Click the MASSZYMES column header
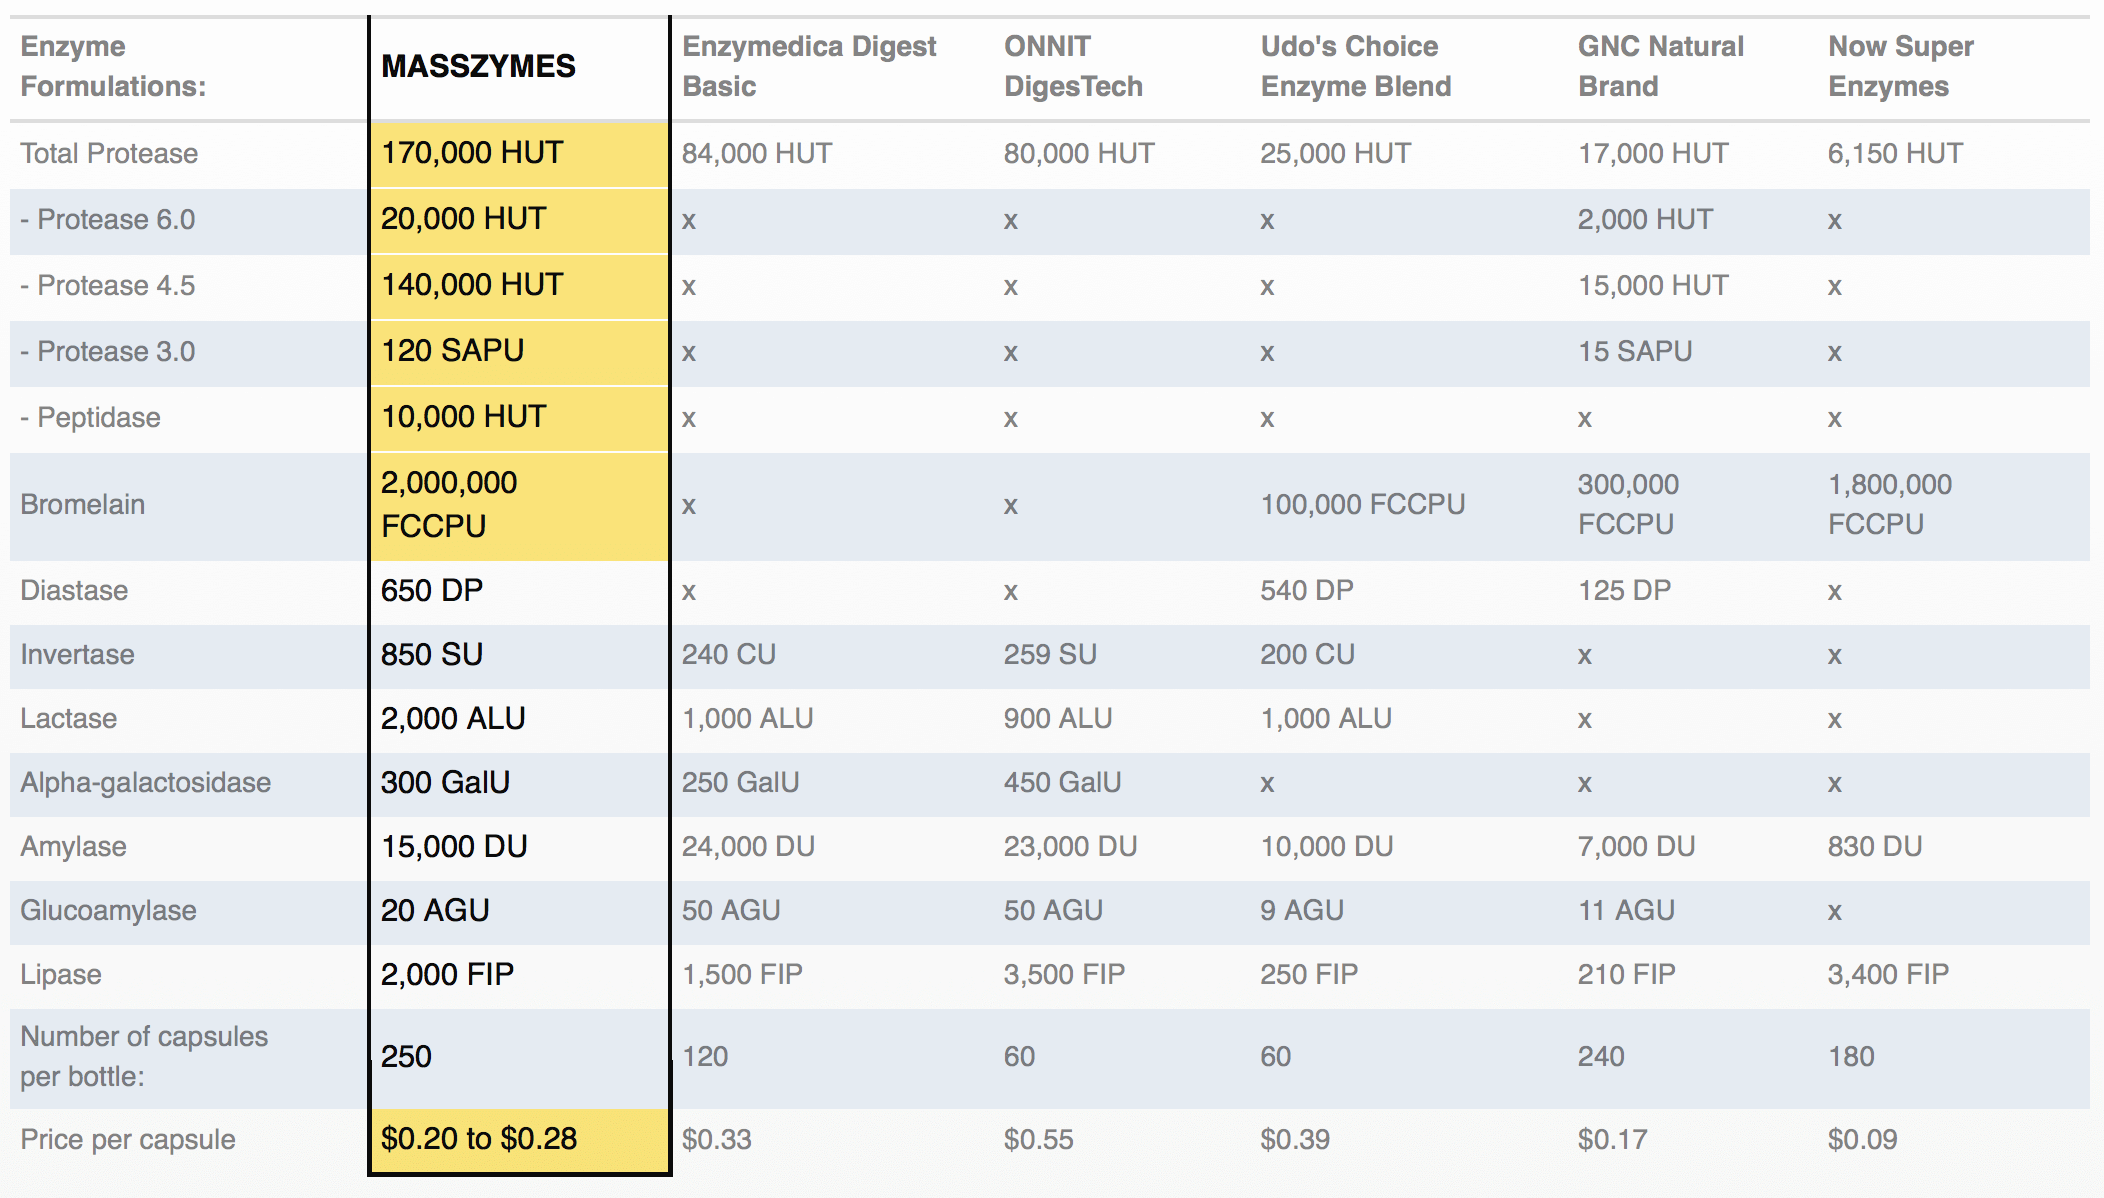Screen dimensions: 2104x1198 tap(478, 66)
